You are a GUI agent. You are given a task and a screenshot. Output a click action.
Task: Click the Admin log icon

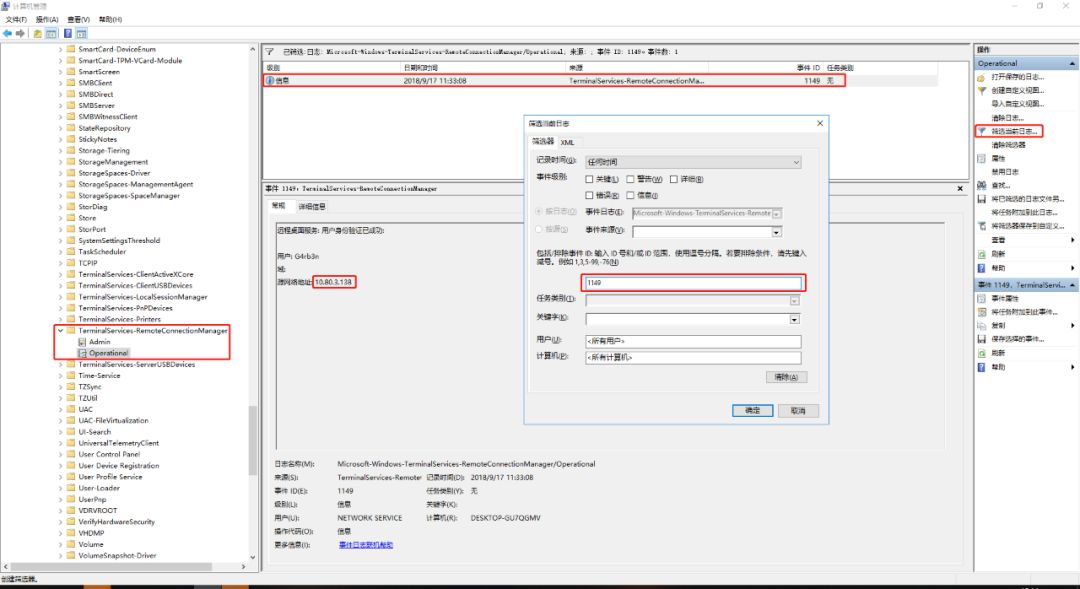[82, 342]
